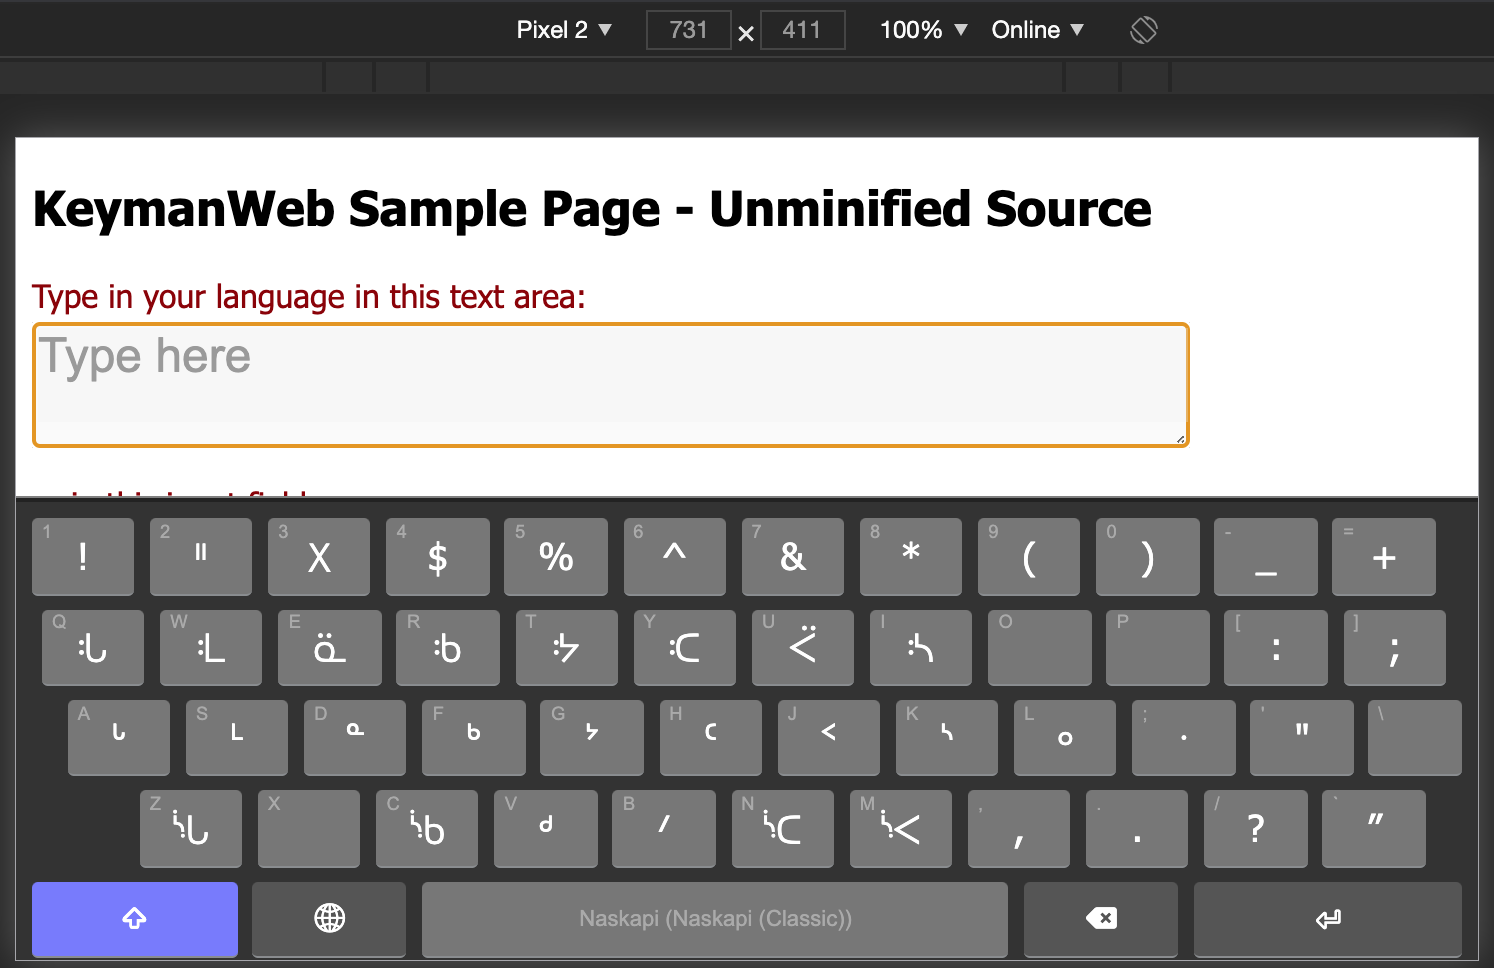Tap the globe key to switch keyboards
This screenshot has width=1494, height=968.
point(328,919)
